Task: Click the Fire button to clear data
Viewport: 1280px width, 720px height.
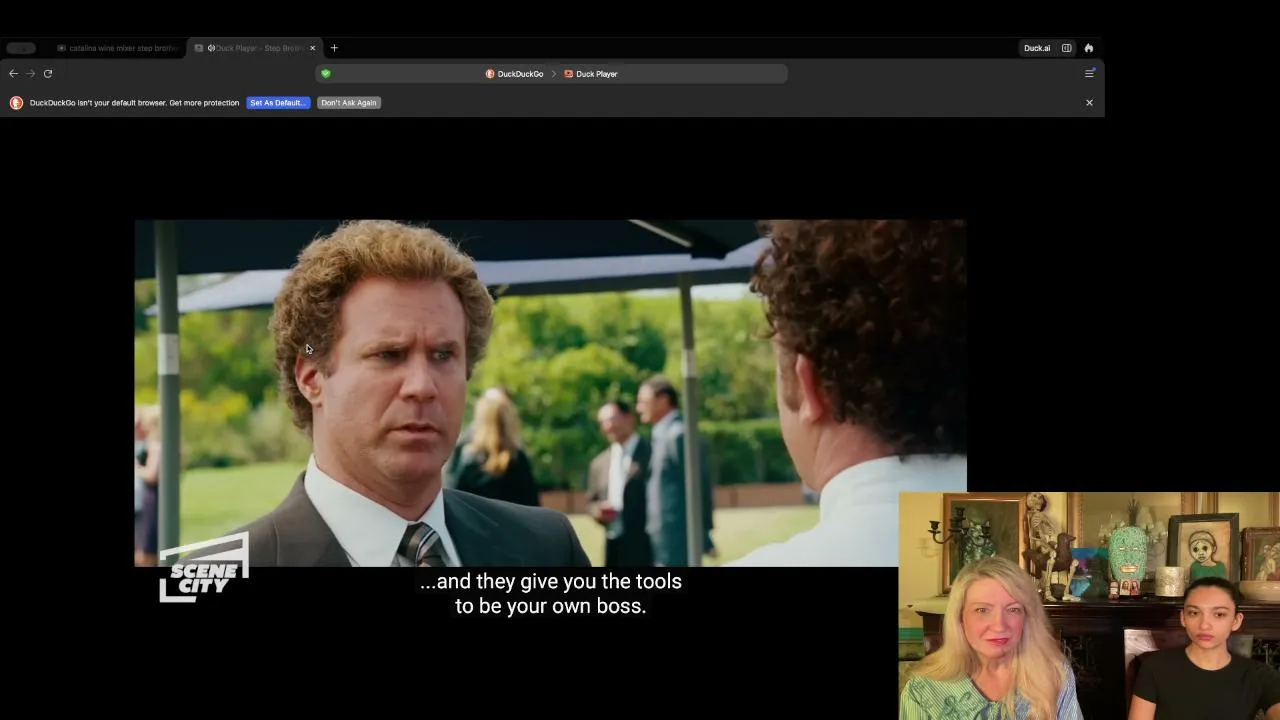Action: pos(1089,48)
